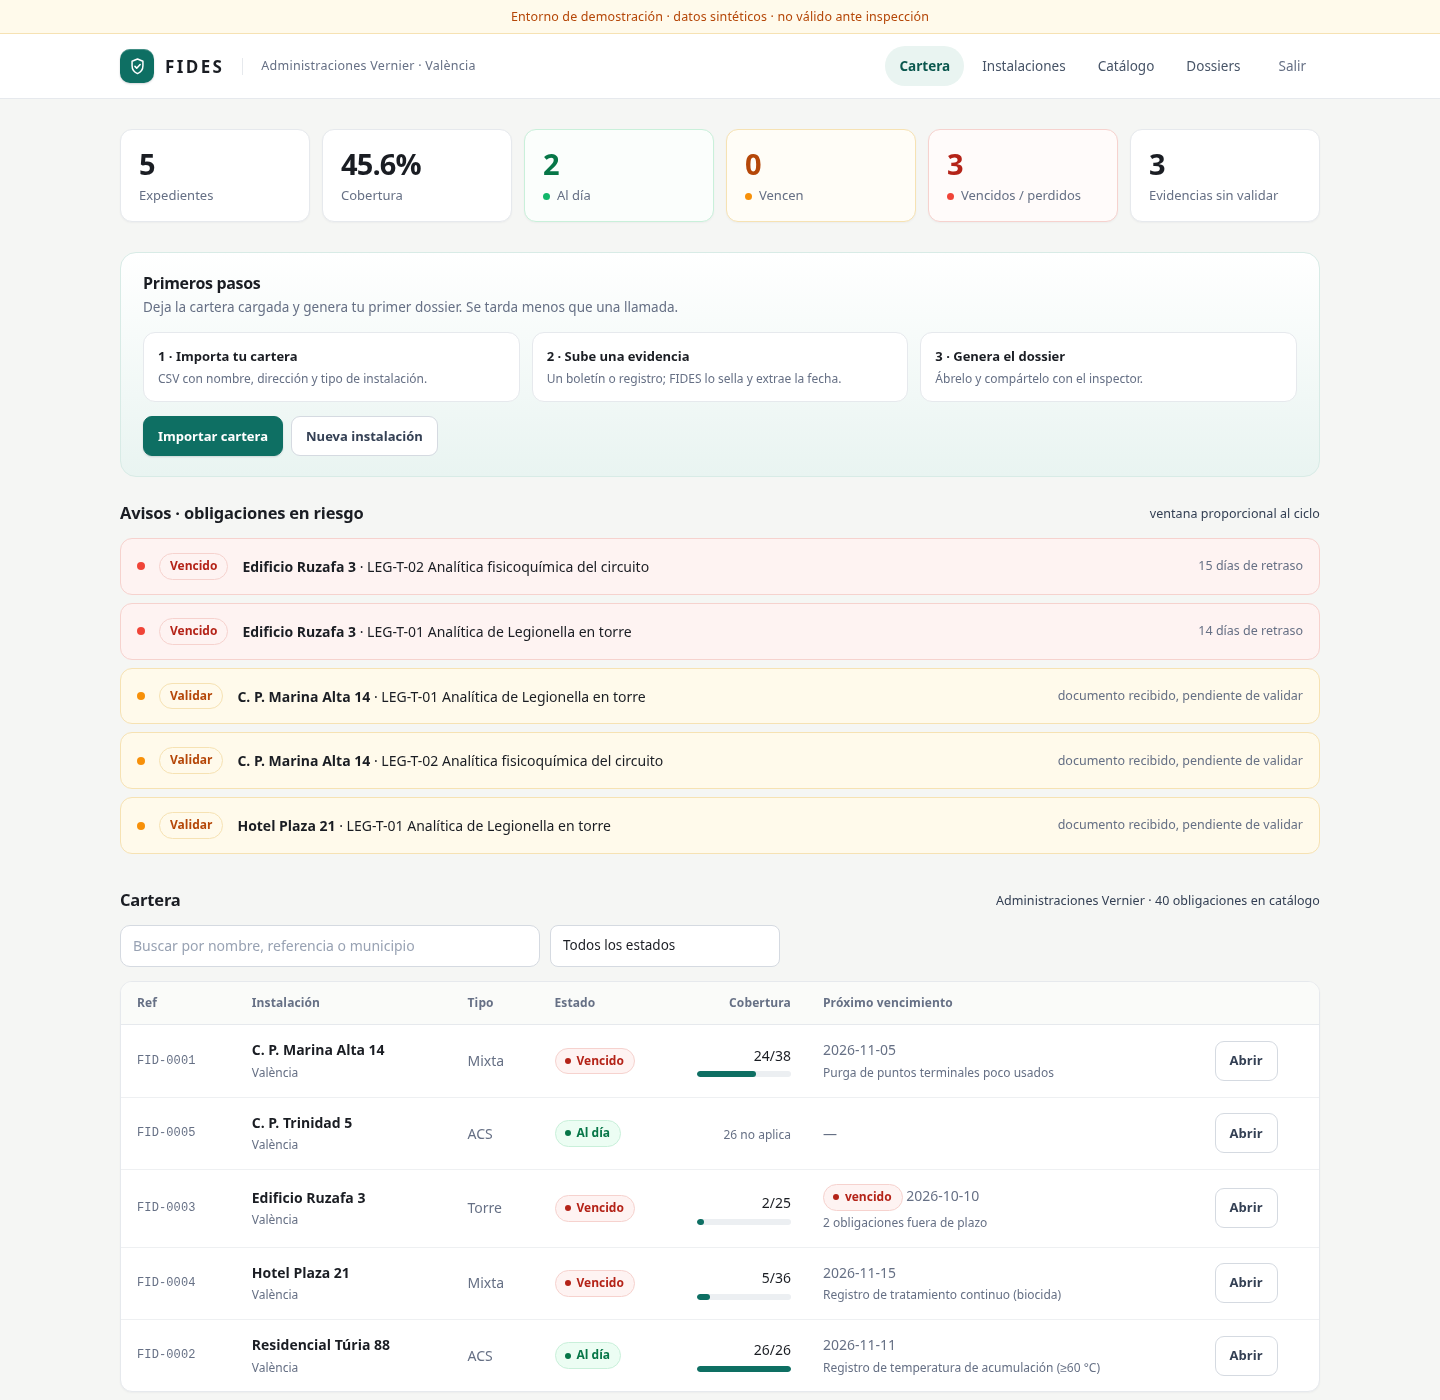Click the FIDES shield logo icon

coord(137,66)
